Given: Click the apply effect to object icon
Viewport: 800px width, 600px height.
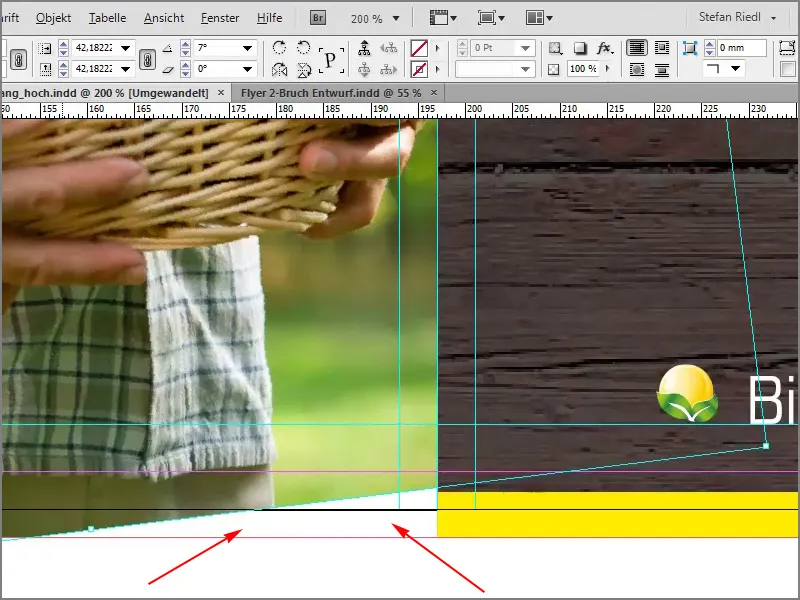Looking at the screenshot, I should (555, 48).
